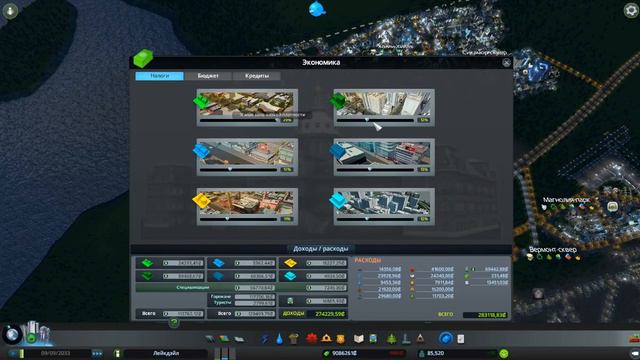Open the Districts tool menu

(239, 339)
